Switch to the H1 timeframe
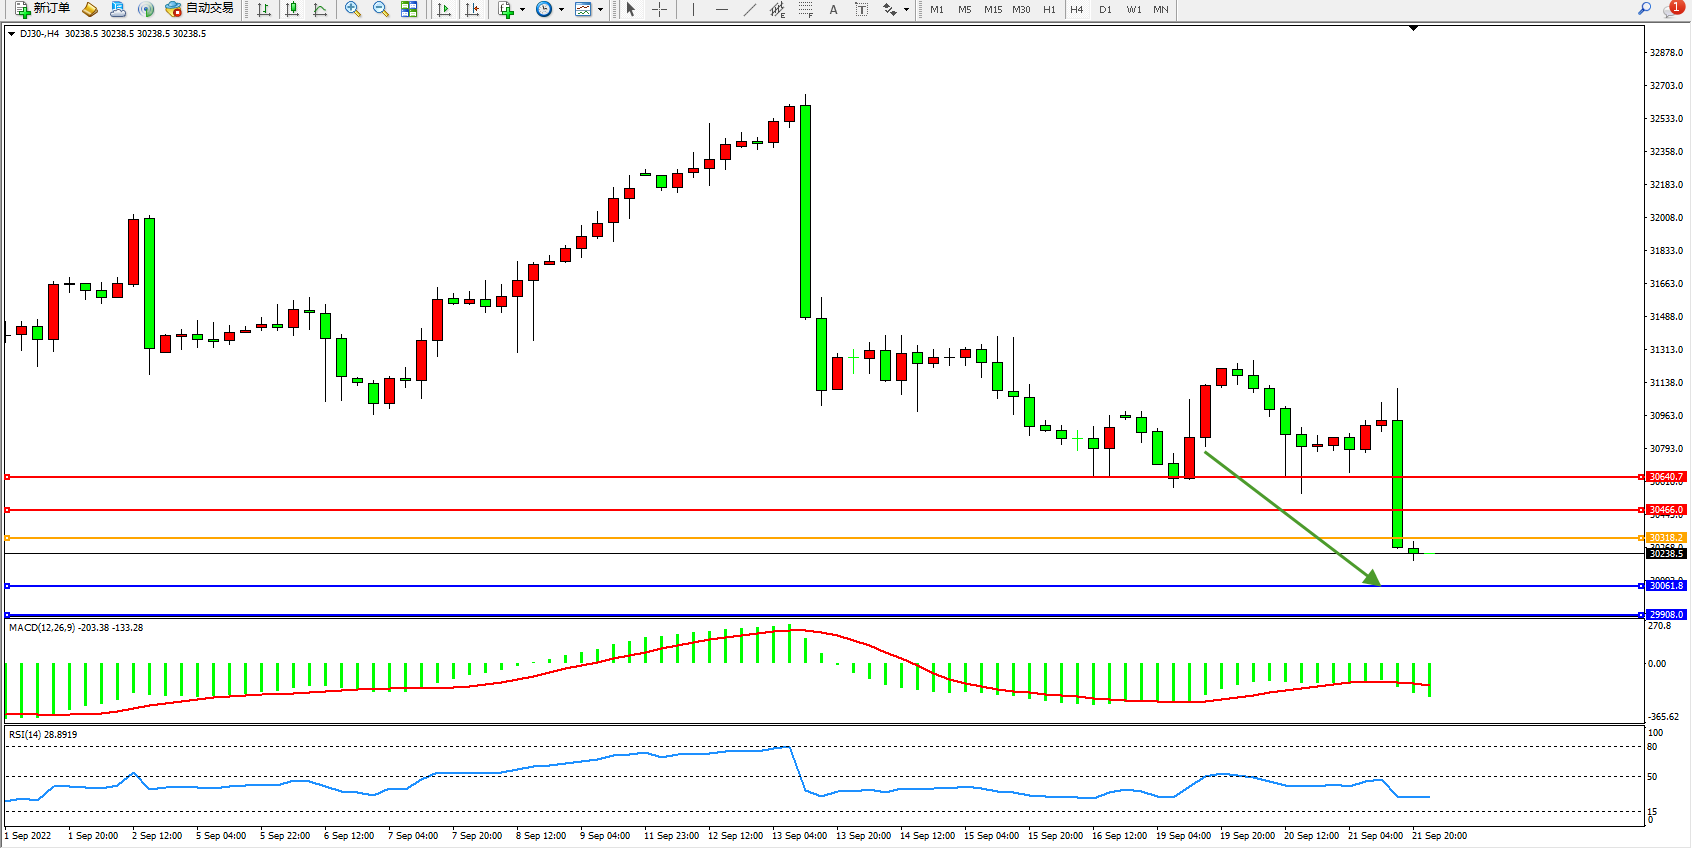Viewport: 1692px width, 849px height. (1049, 9)
